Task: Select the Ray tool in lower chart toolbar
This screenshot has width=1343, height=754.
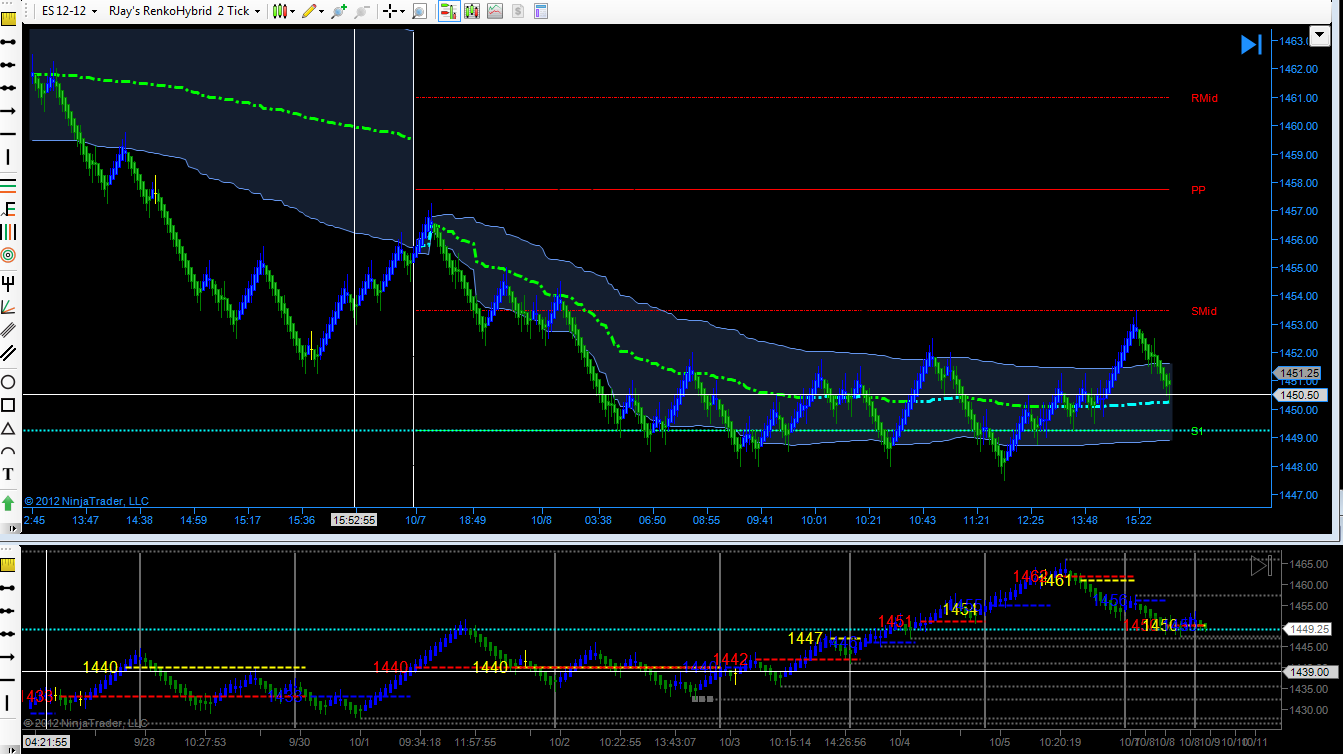Action: coord(8,610)
